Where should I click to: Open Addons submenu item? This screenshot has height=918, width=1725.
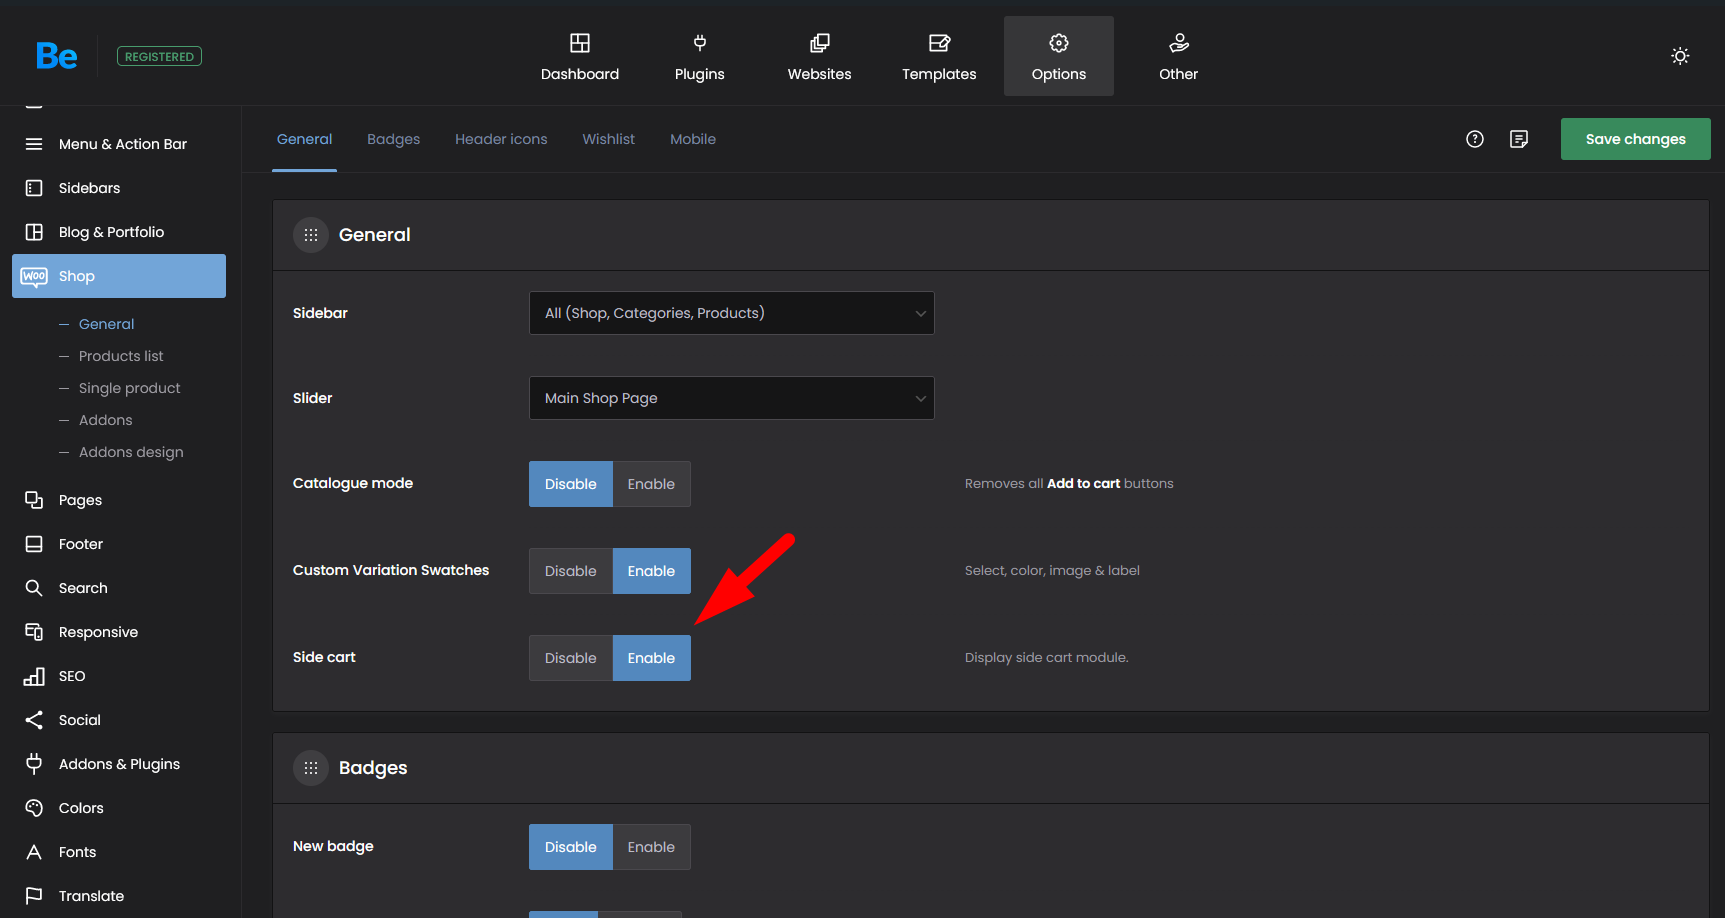105,420
